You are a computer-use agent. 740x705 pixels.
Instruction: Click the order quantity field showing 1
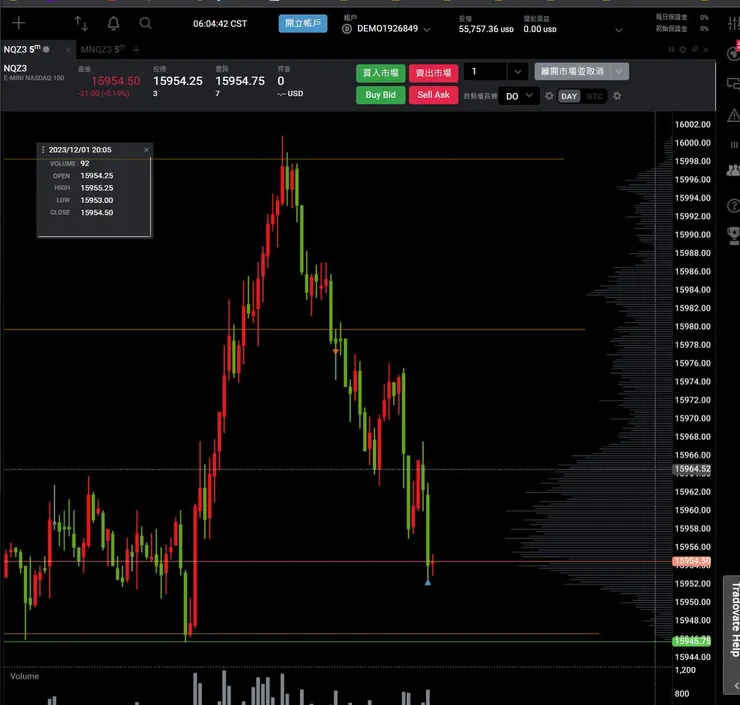point(485,72)
